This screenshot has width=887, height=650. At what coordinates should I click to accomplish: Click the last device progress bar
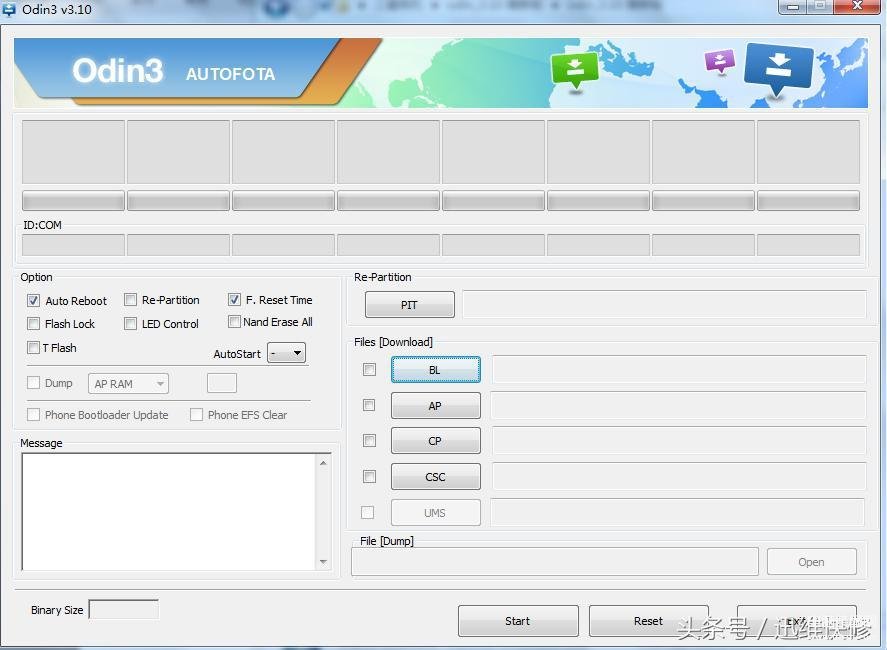pos(808,200)
